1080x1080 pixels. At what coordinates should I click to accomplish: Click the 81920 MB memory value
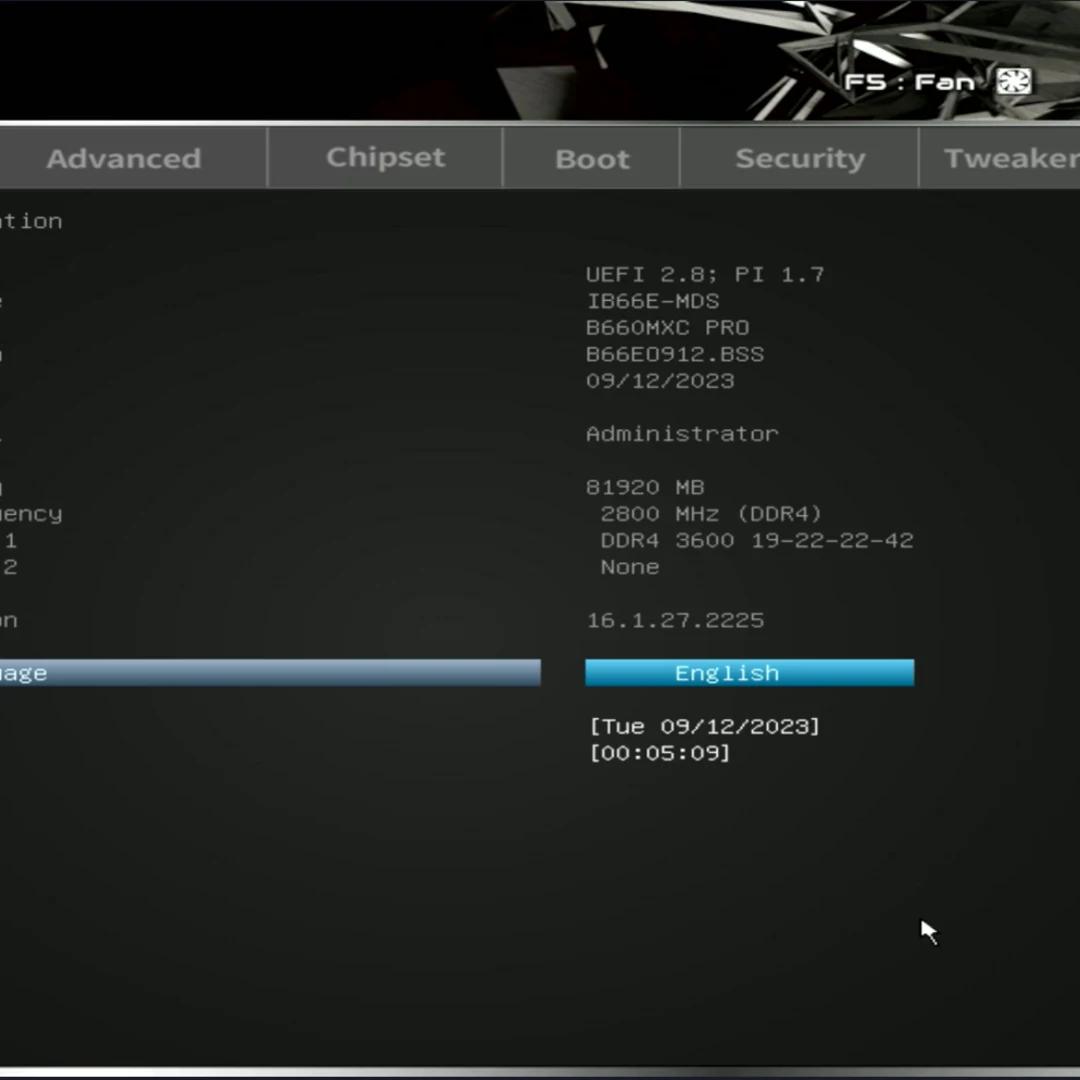point(645,487)
